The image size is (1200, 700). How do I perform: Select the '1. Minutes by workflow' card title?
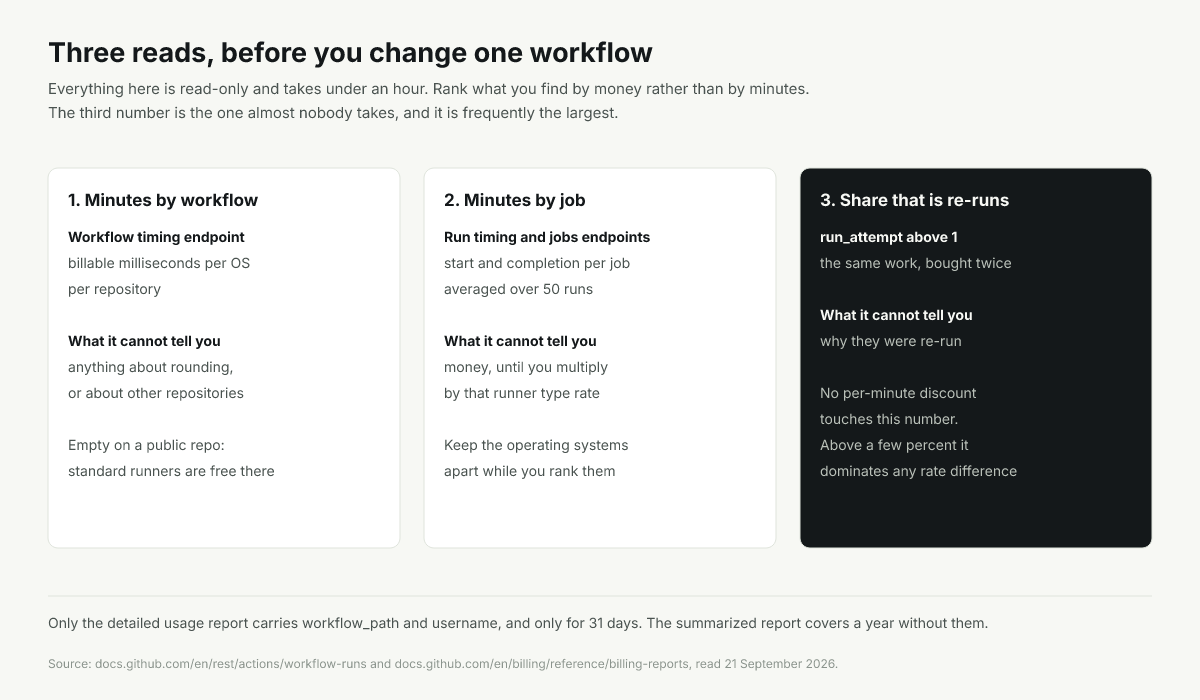point(163,200)
